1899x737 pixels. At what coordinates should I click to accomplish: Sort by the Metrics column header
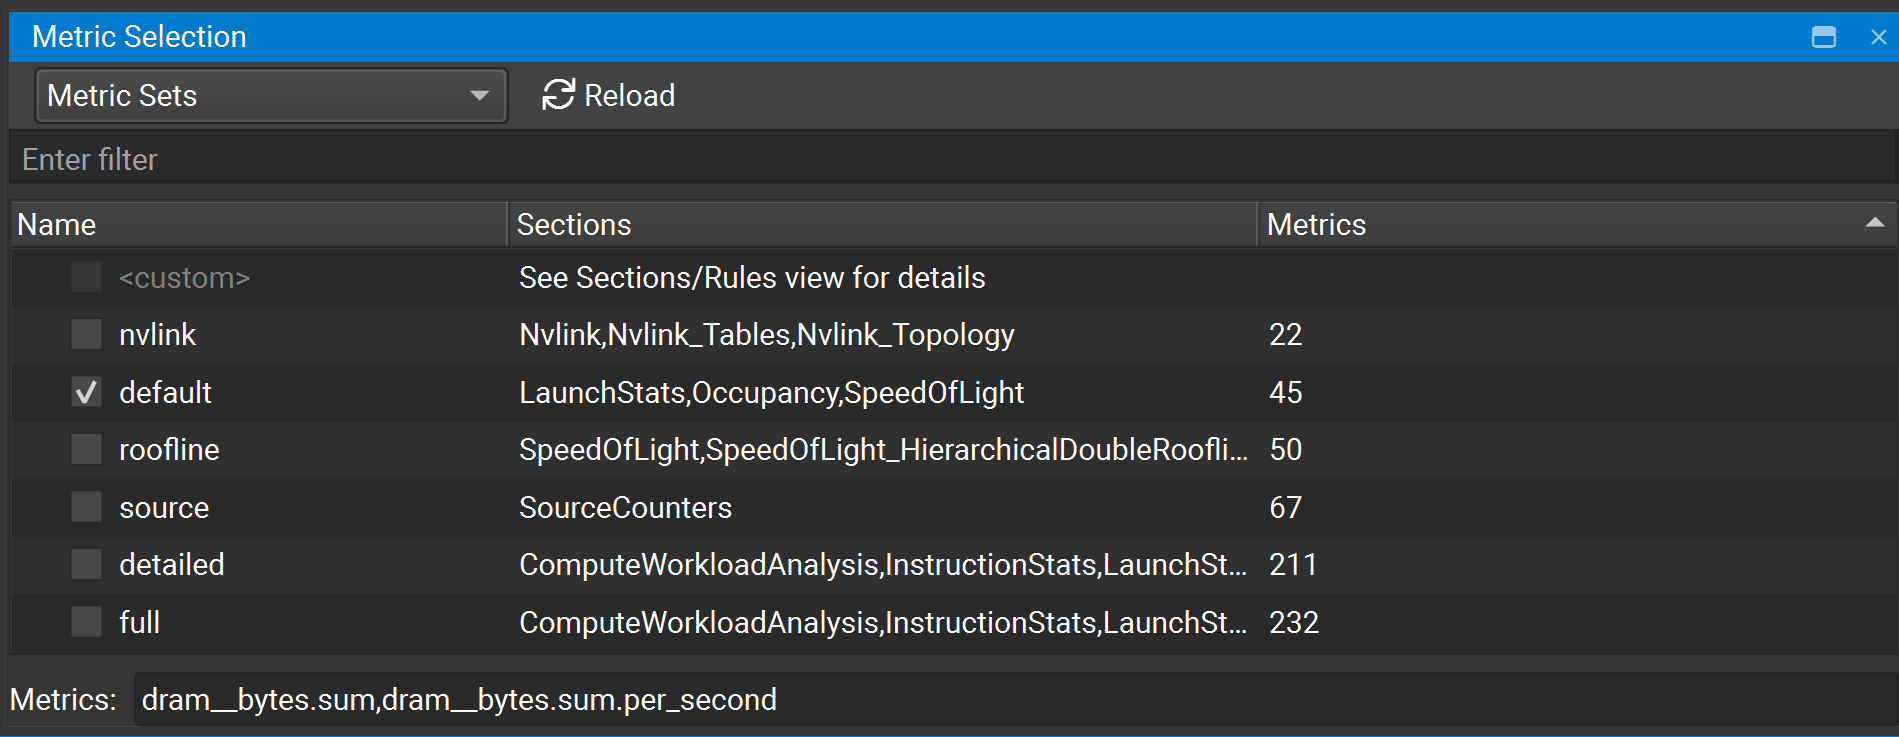(x=1576, y=224)
